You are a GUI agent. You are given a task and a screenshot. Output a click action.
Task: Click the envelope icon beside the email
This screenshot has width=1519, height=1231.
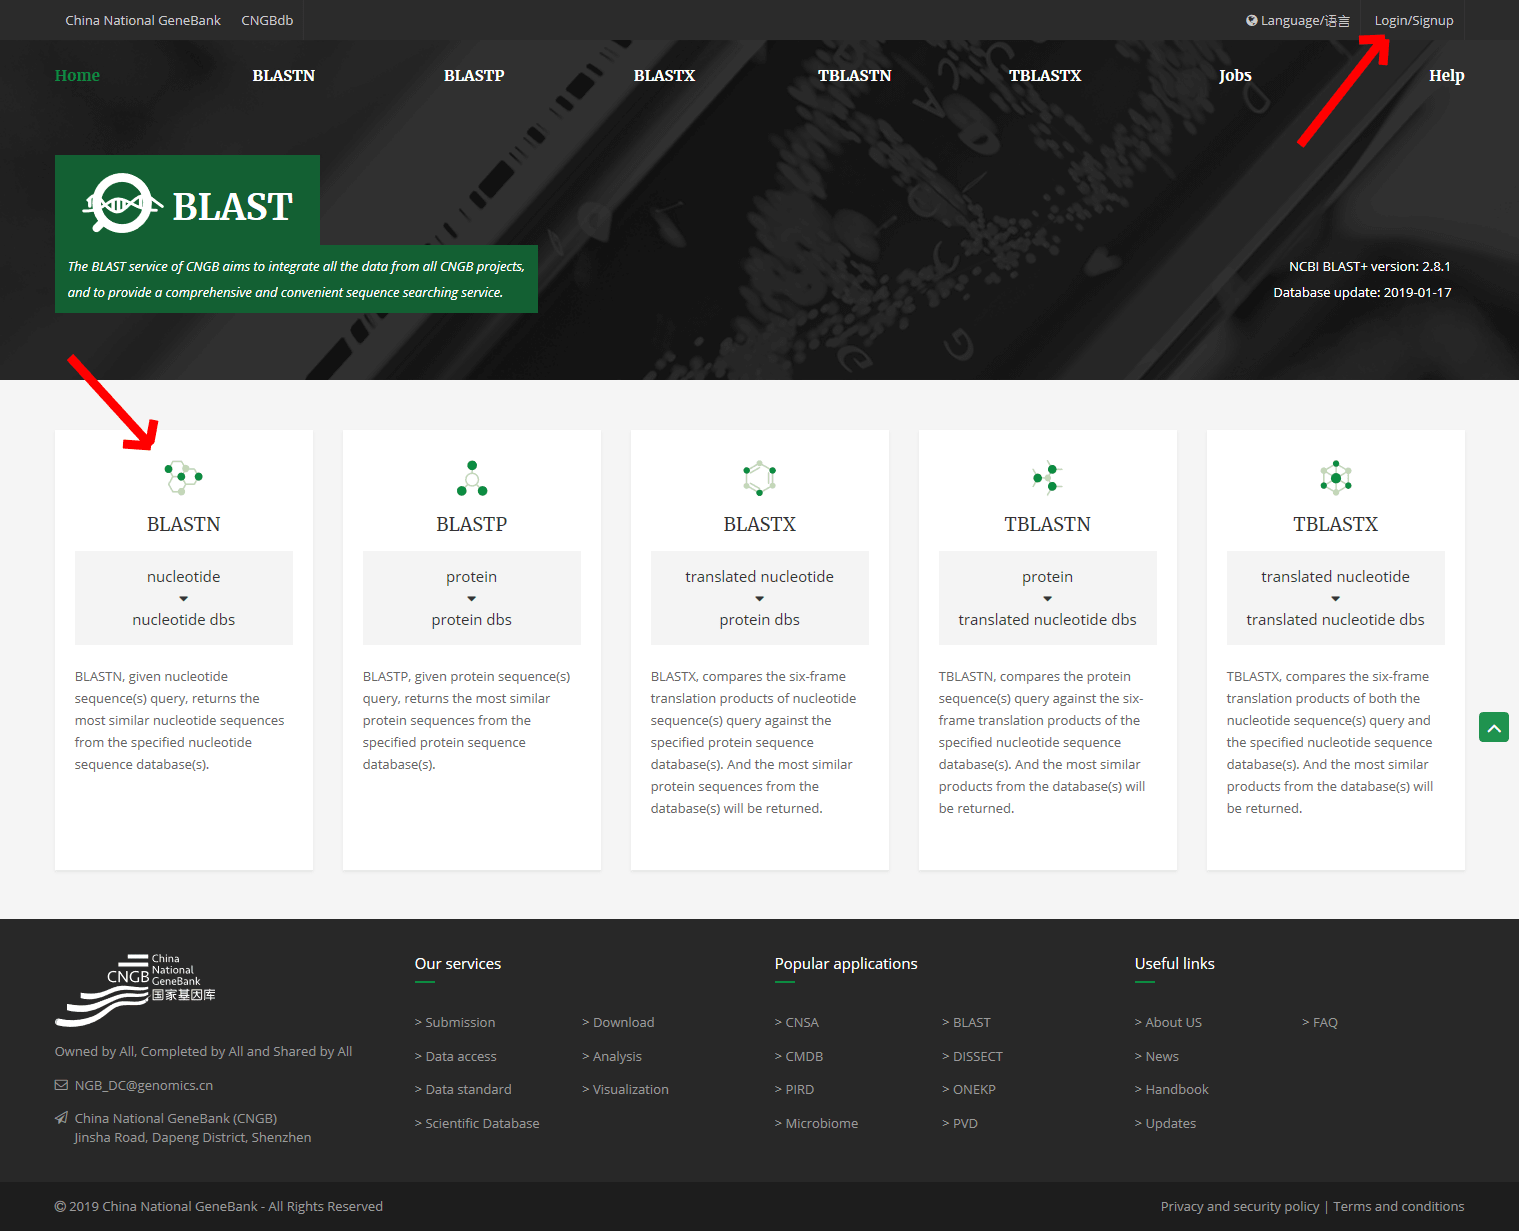[61, 1085]
